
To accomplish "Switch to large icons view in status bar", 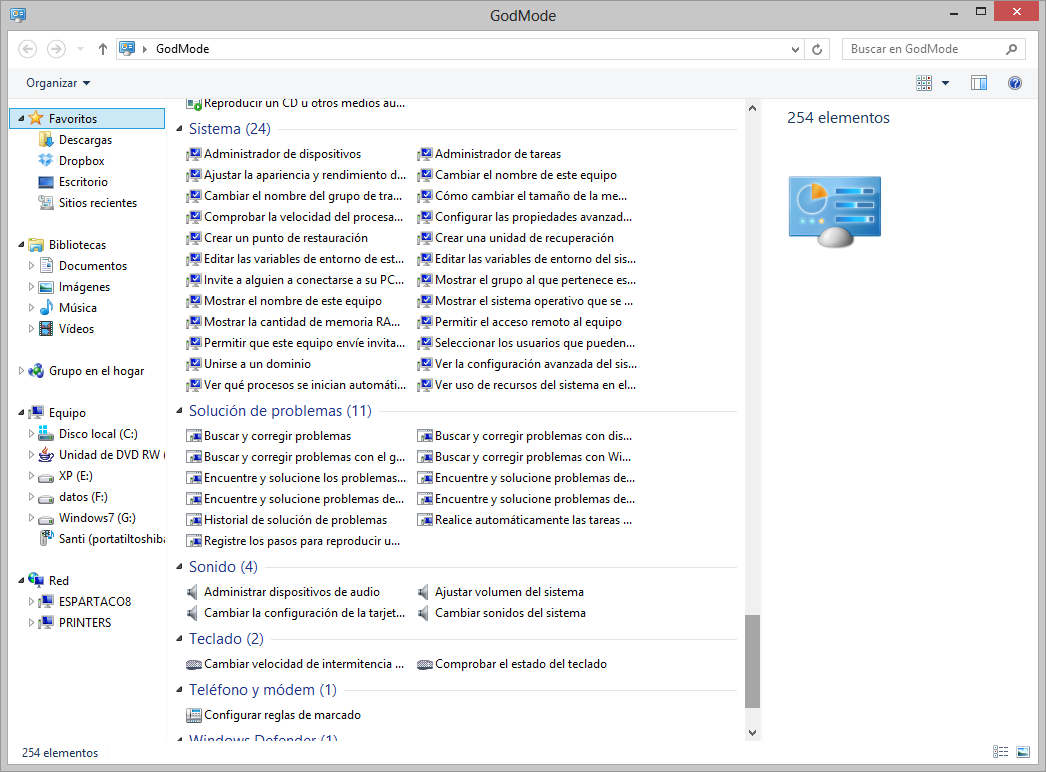I will pyautogui.click(x=1023, y=752).
